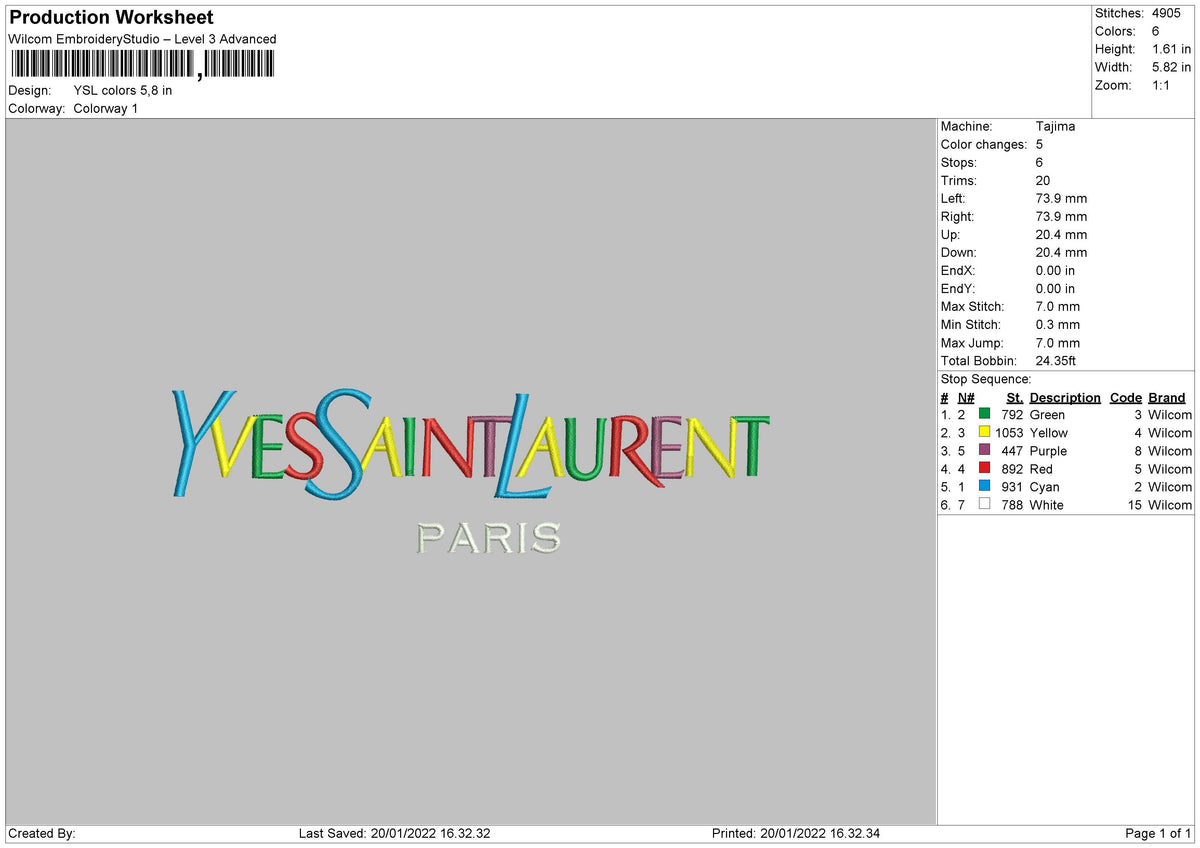
Task: Click the White thread color chip
Action: point(985,505)
